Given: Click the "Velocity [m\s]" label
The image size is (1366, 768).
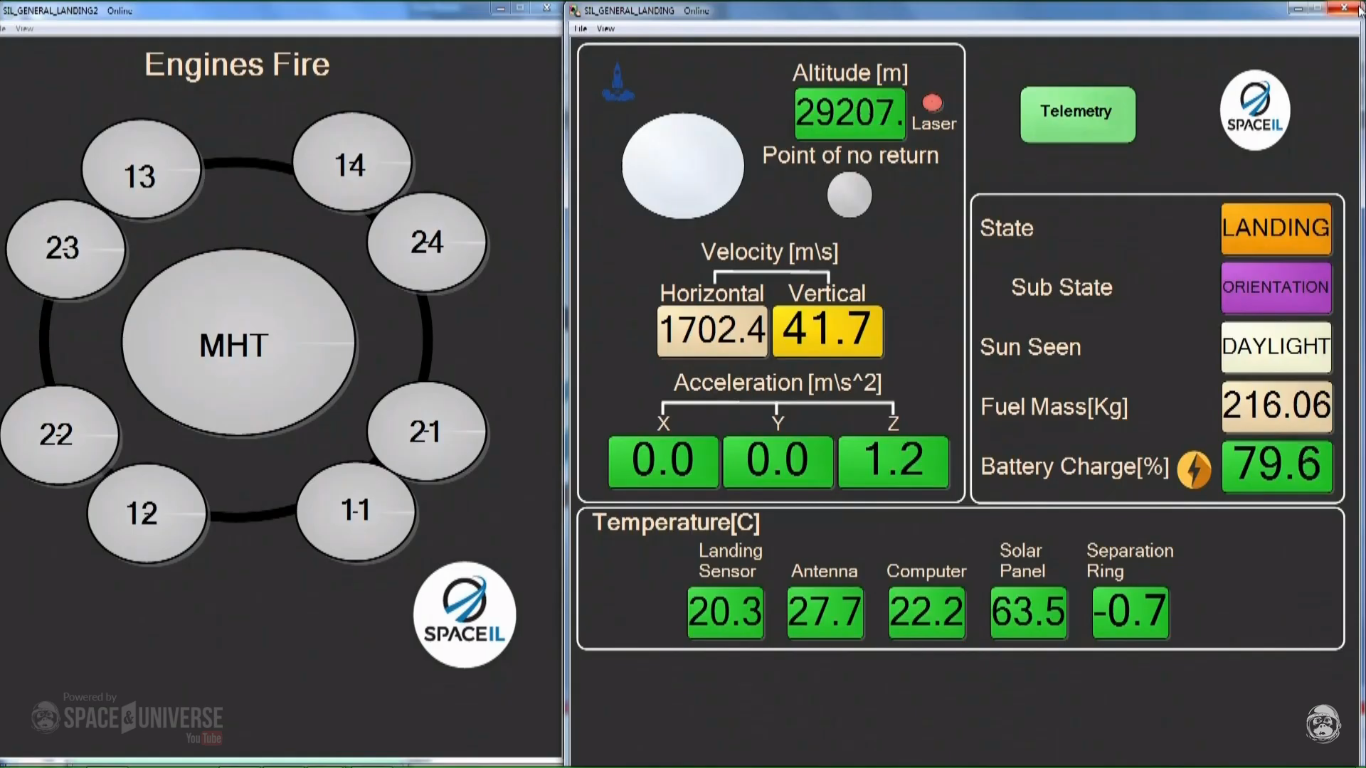Looking at the screenshot, I should 770,252.
